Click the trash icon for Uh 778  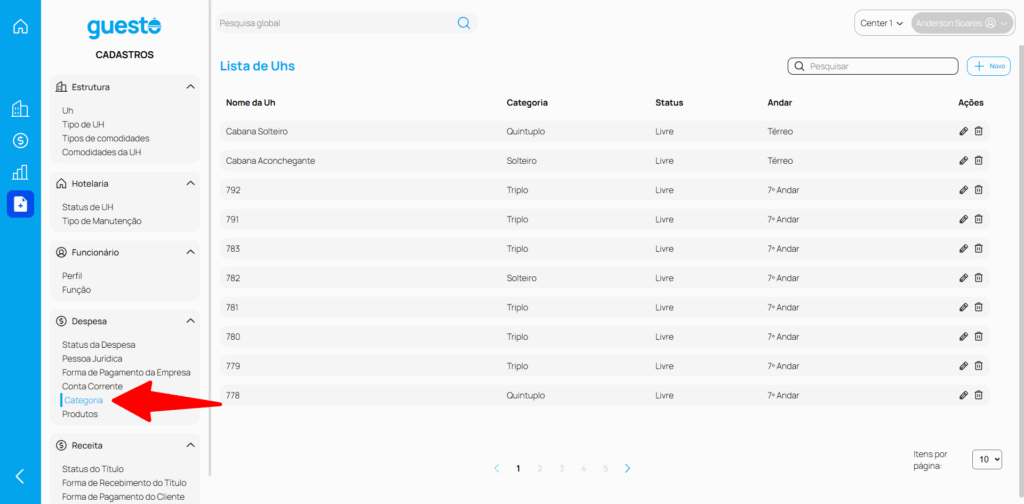point(979,395)
